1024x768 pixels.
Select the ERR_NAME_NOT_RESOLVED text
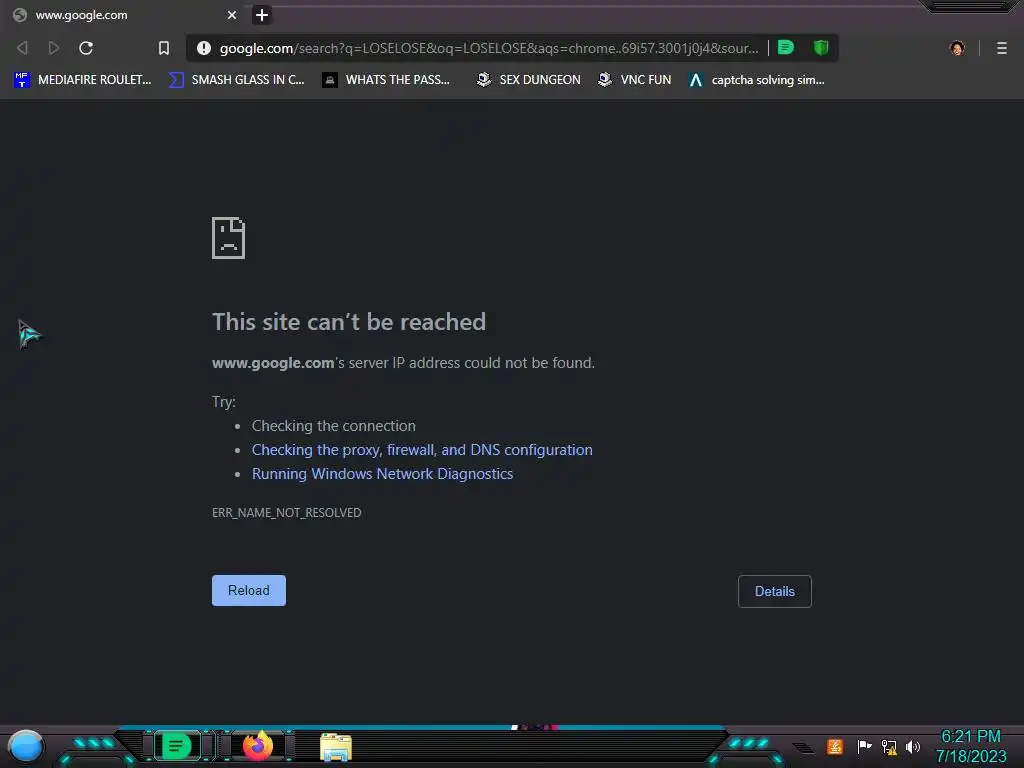pyautogui.click(x=286, y=513)
